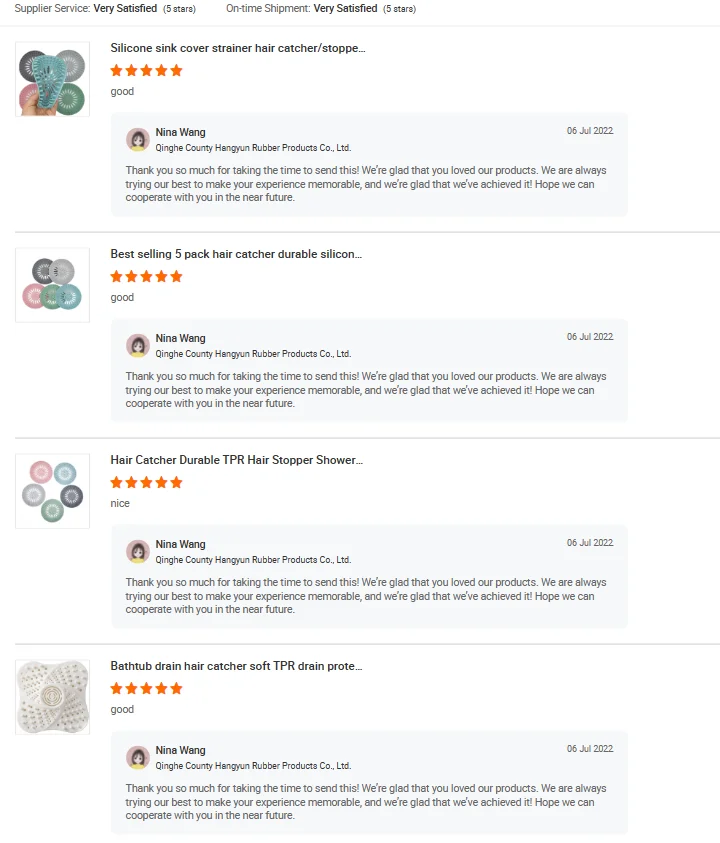Screen dimensions: 720x843
Task: Open Bathtub drain hair catcher product thumbnail
Action: coord(52,697)
